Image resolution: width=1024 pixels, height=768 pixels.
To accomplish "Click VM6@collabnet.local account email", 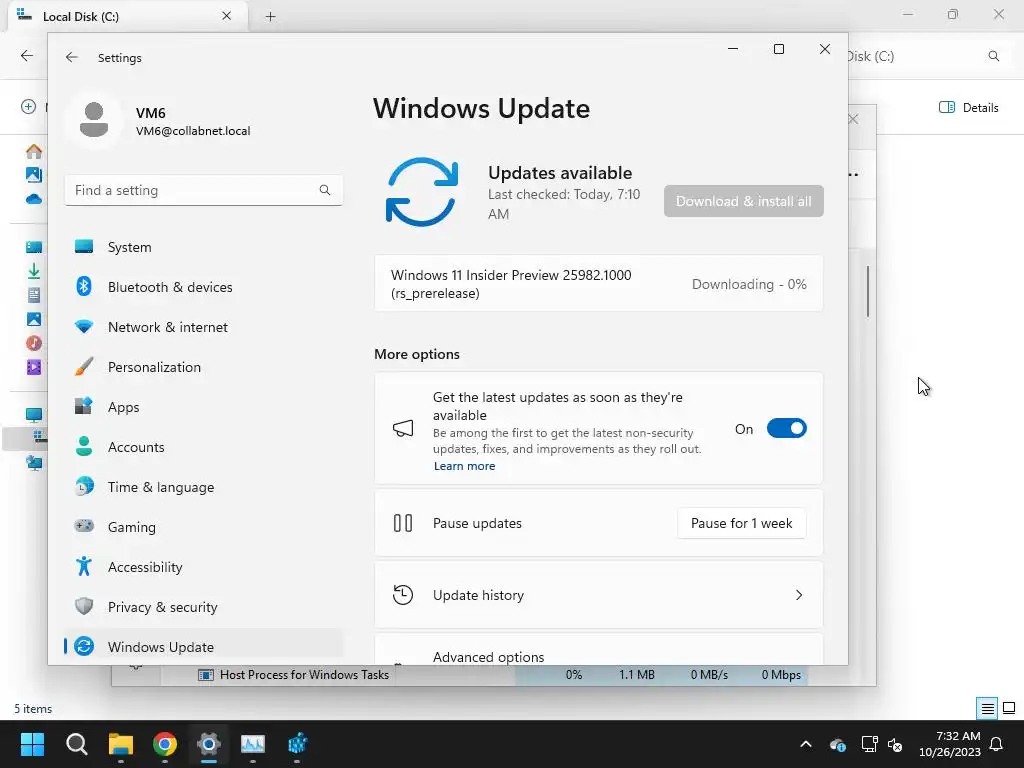I will pyautogui.click(x=193, y=131).
